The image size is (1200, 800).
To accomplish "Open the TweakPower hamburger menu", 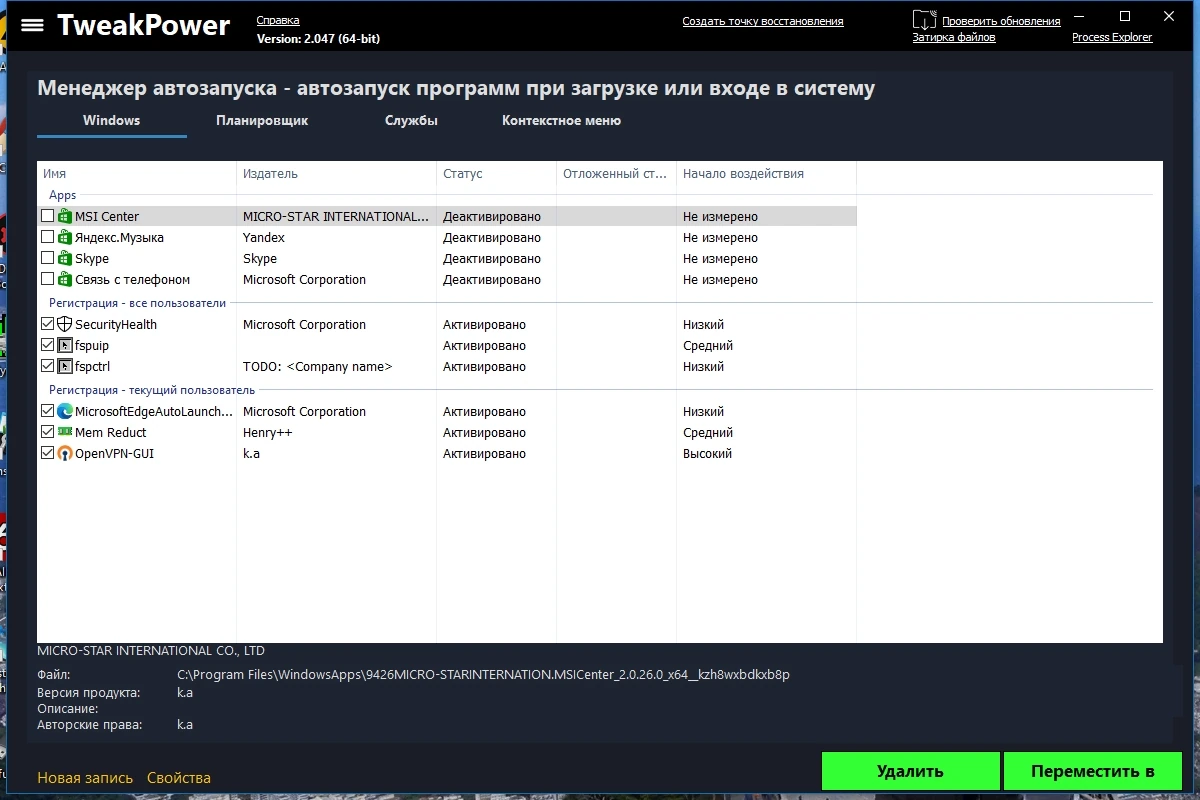I will click(x=32, y=25).
